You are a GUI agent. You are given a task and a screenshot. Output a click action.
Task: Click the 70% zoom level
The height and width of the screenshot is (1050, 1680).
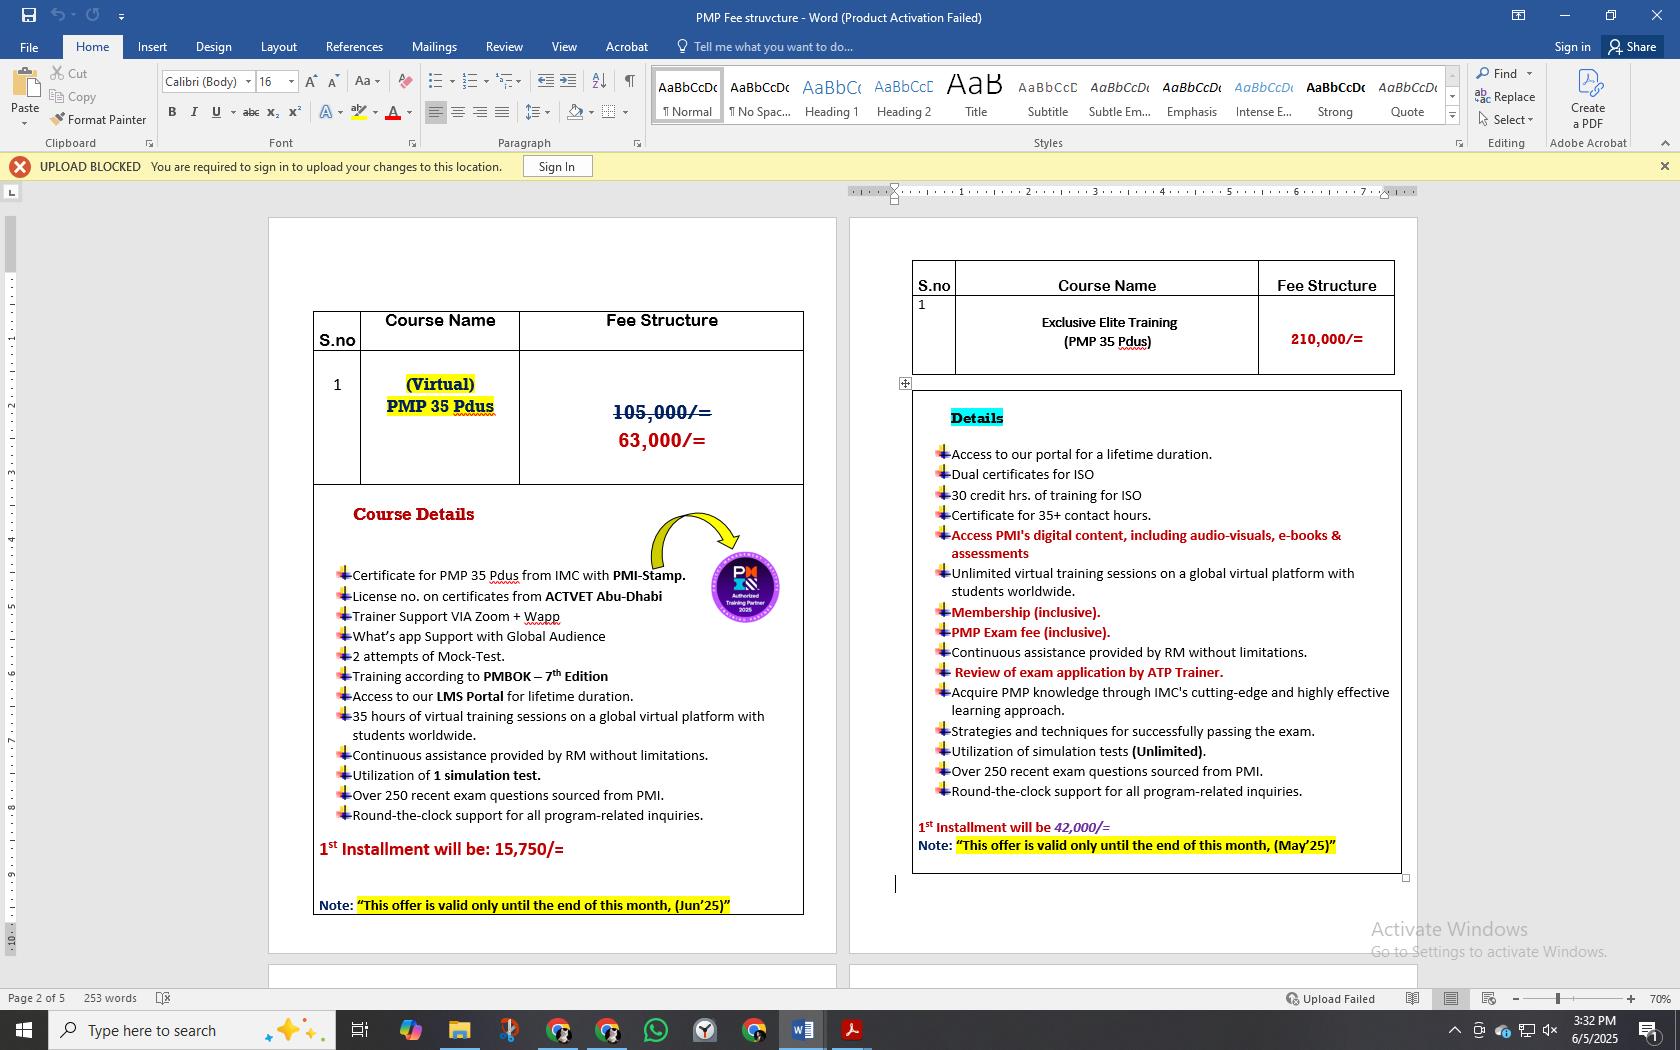(1660, 998)
